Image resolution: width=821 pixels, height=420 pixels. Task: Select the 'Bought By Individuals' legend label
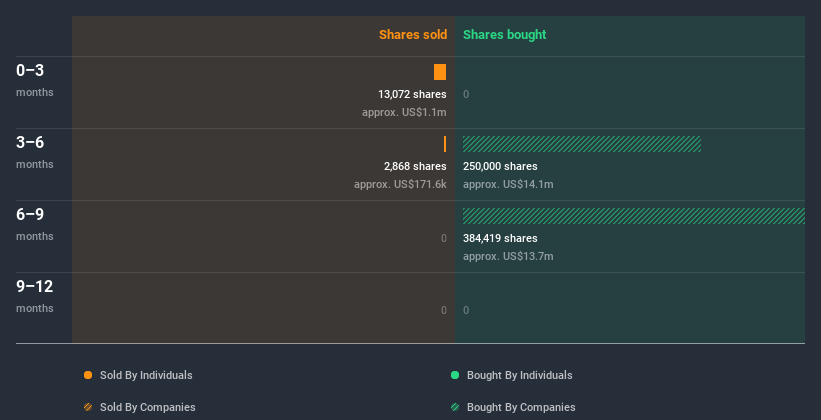[519, 375]
